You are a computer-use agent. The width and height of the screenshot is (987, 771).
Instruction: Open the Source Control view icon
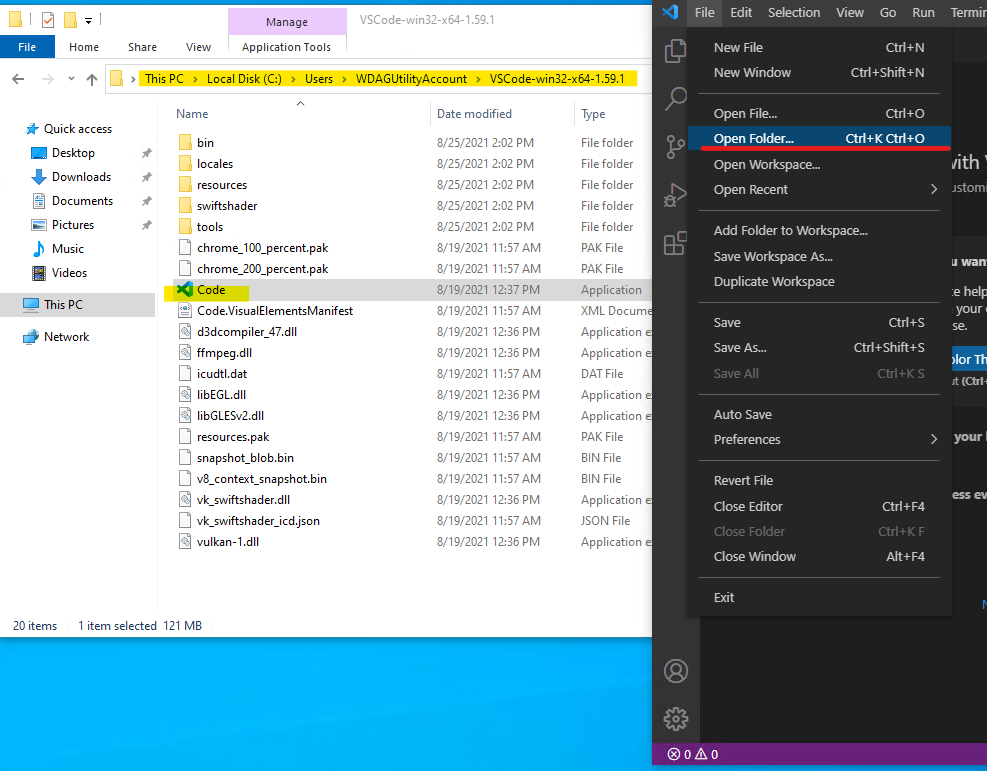[675, 147]
